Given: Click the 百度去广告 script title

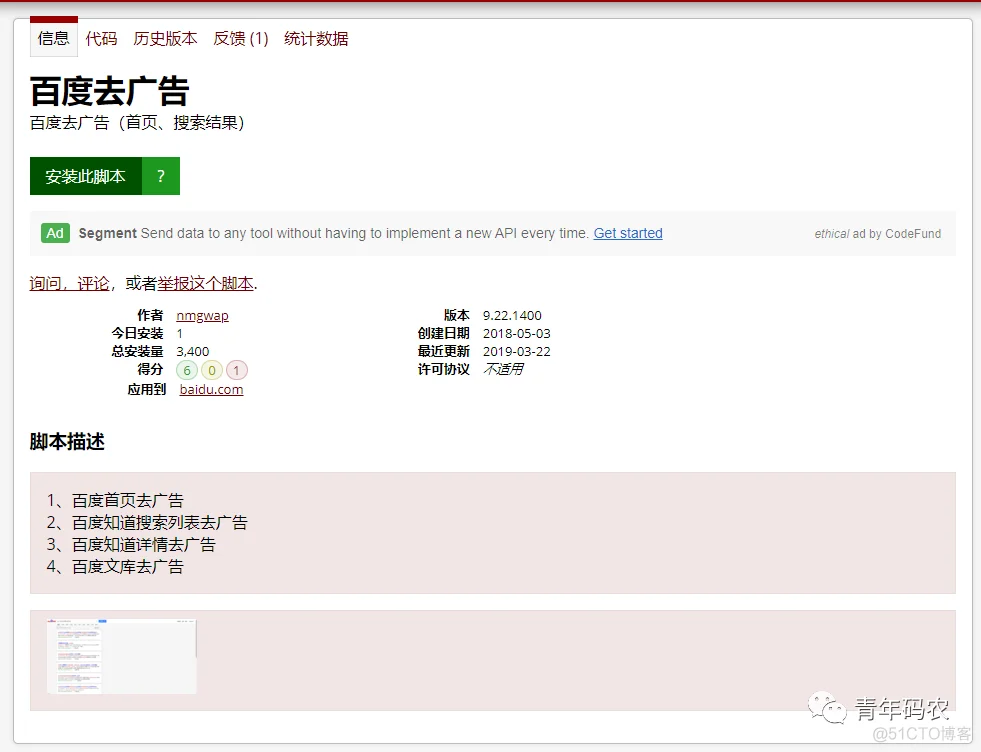Looking at the screenshot, I should click(109, 91).
